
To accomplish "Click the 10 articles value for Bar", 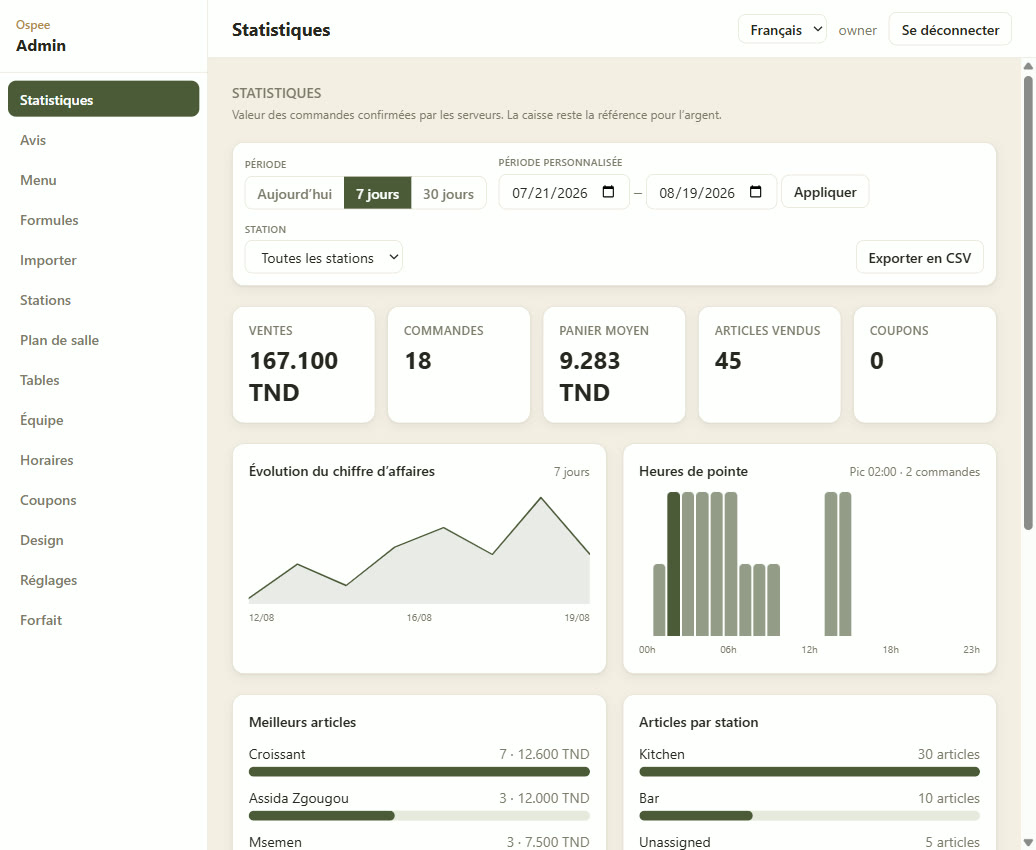I will 948,798.
